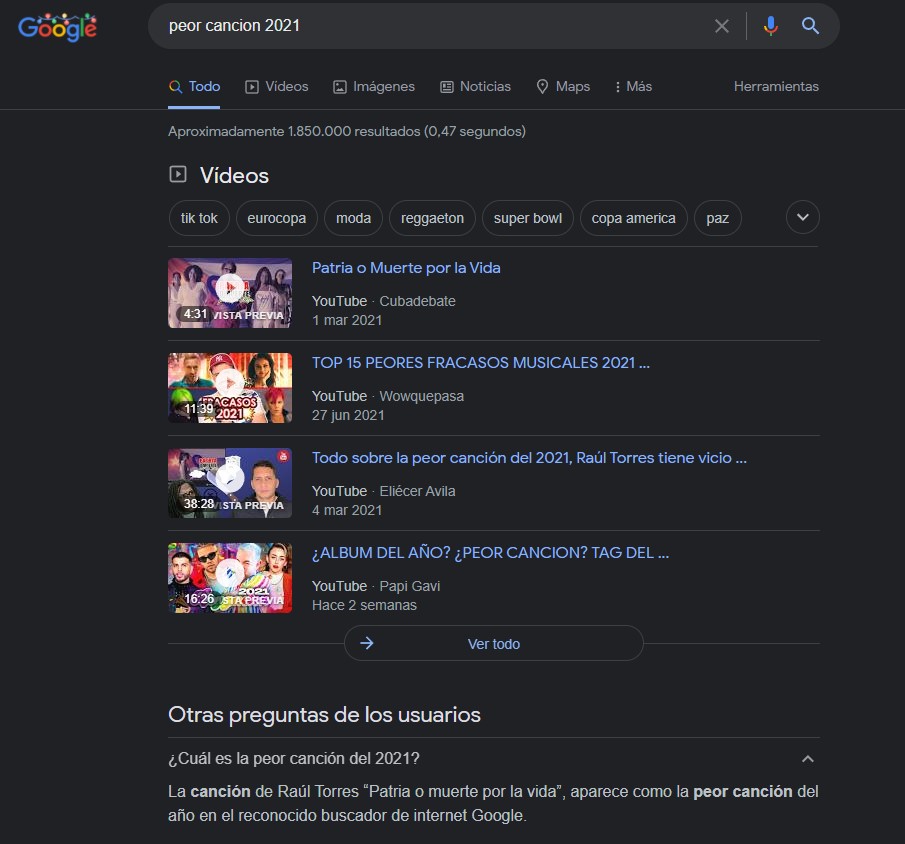Open the 16:26 Papi Gavi video thumbnail
The image size is (905, 844).
[230, 577]
